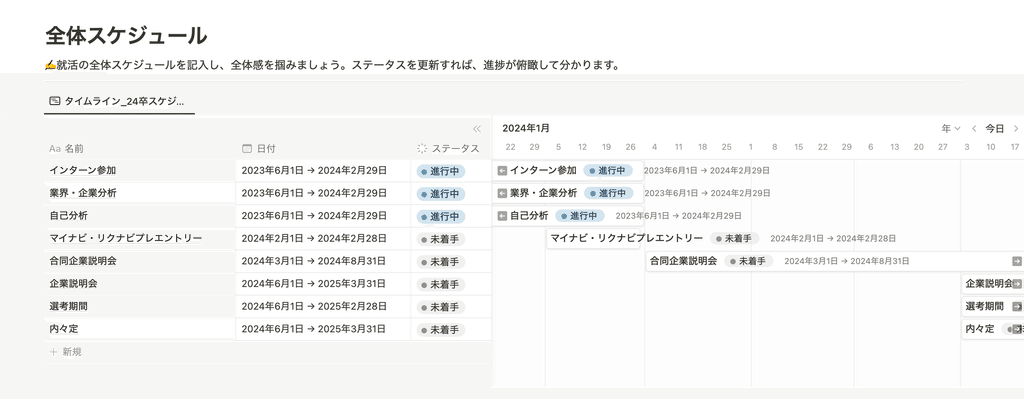Go to next period with right chevron
Viewport: 1024px width, 399px height.
point(1016,129)
